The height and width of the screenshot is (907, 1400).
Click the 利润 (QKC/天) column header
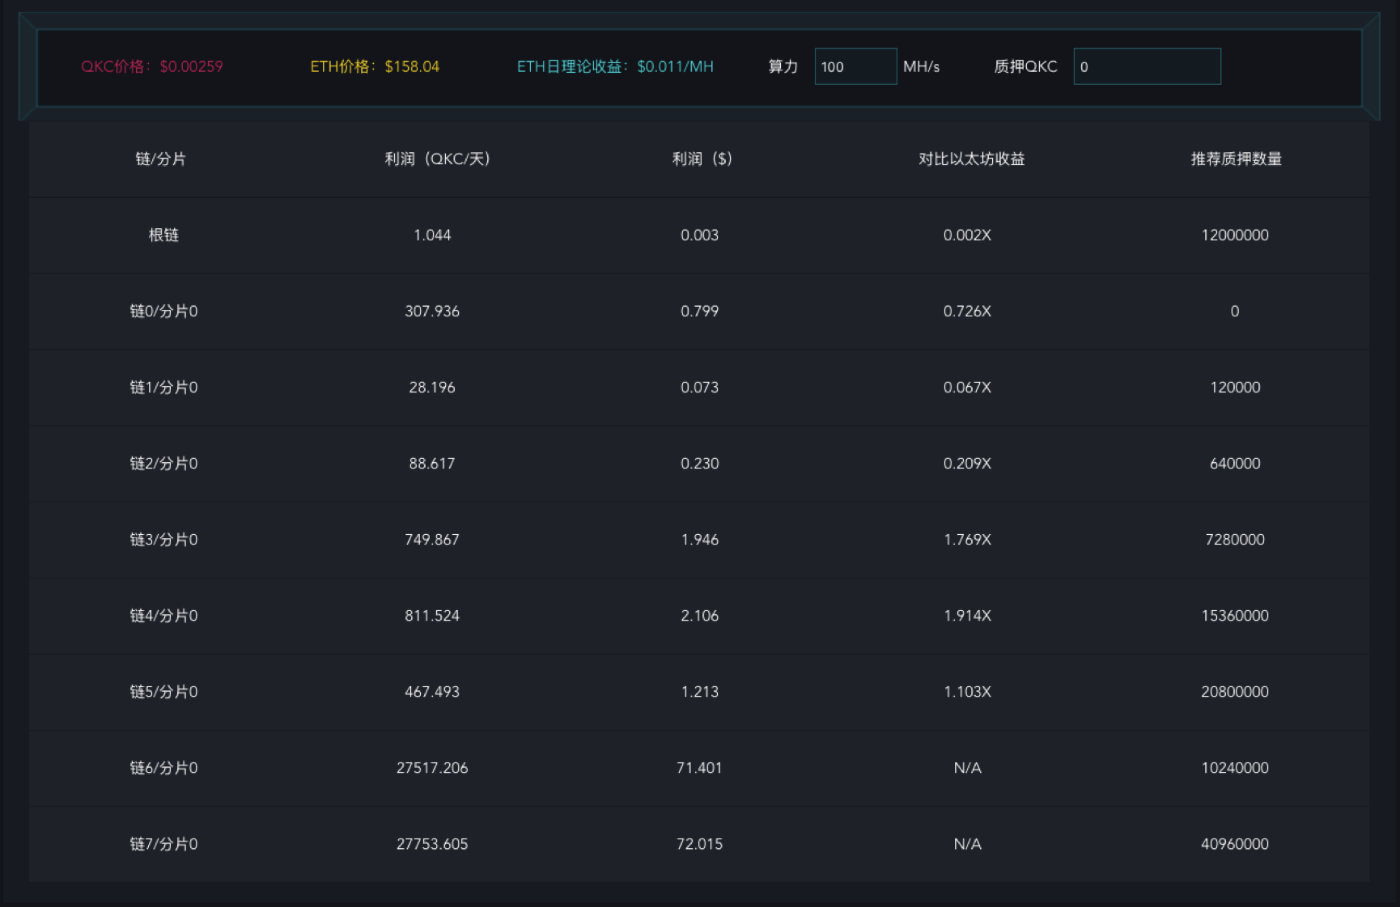click(437, 159)
